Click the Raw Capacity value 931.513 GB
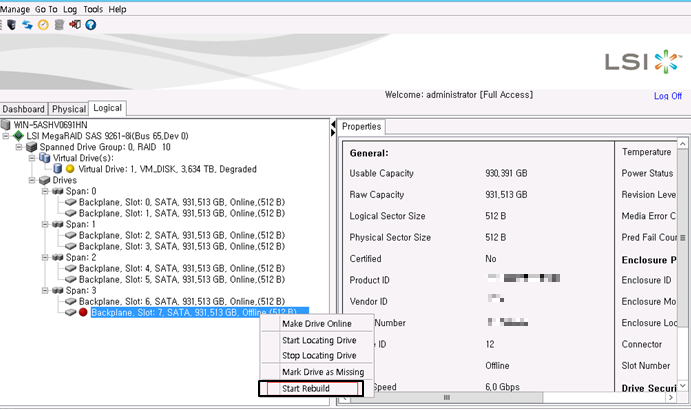 tap(506, 194)
